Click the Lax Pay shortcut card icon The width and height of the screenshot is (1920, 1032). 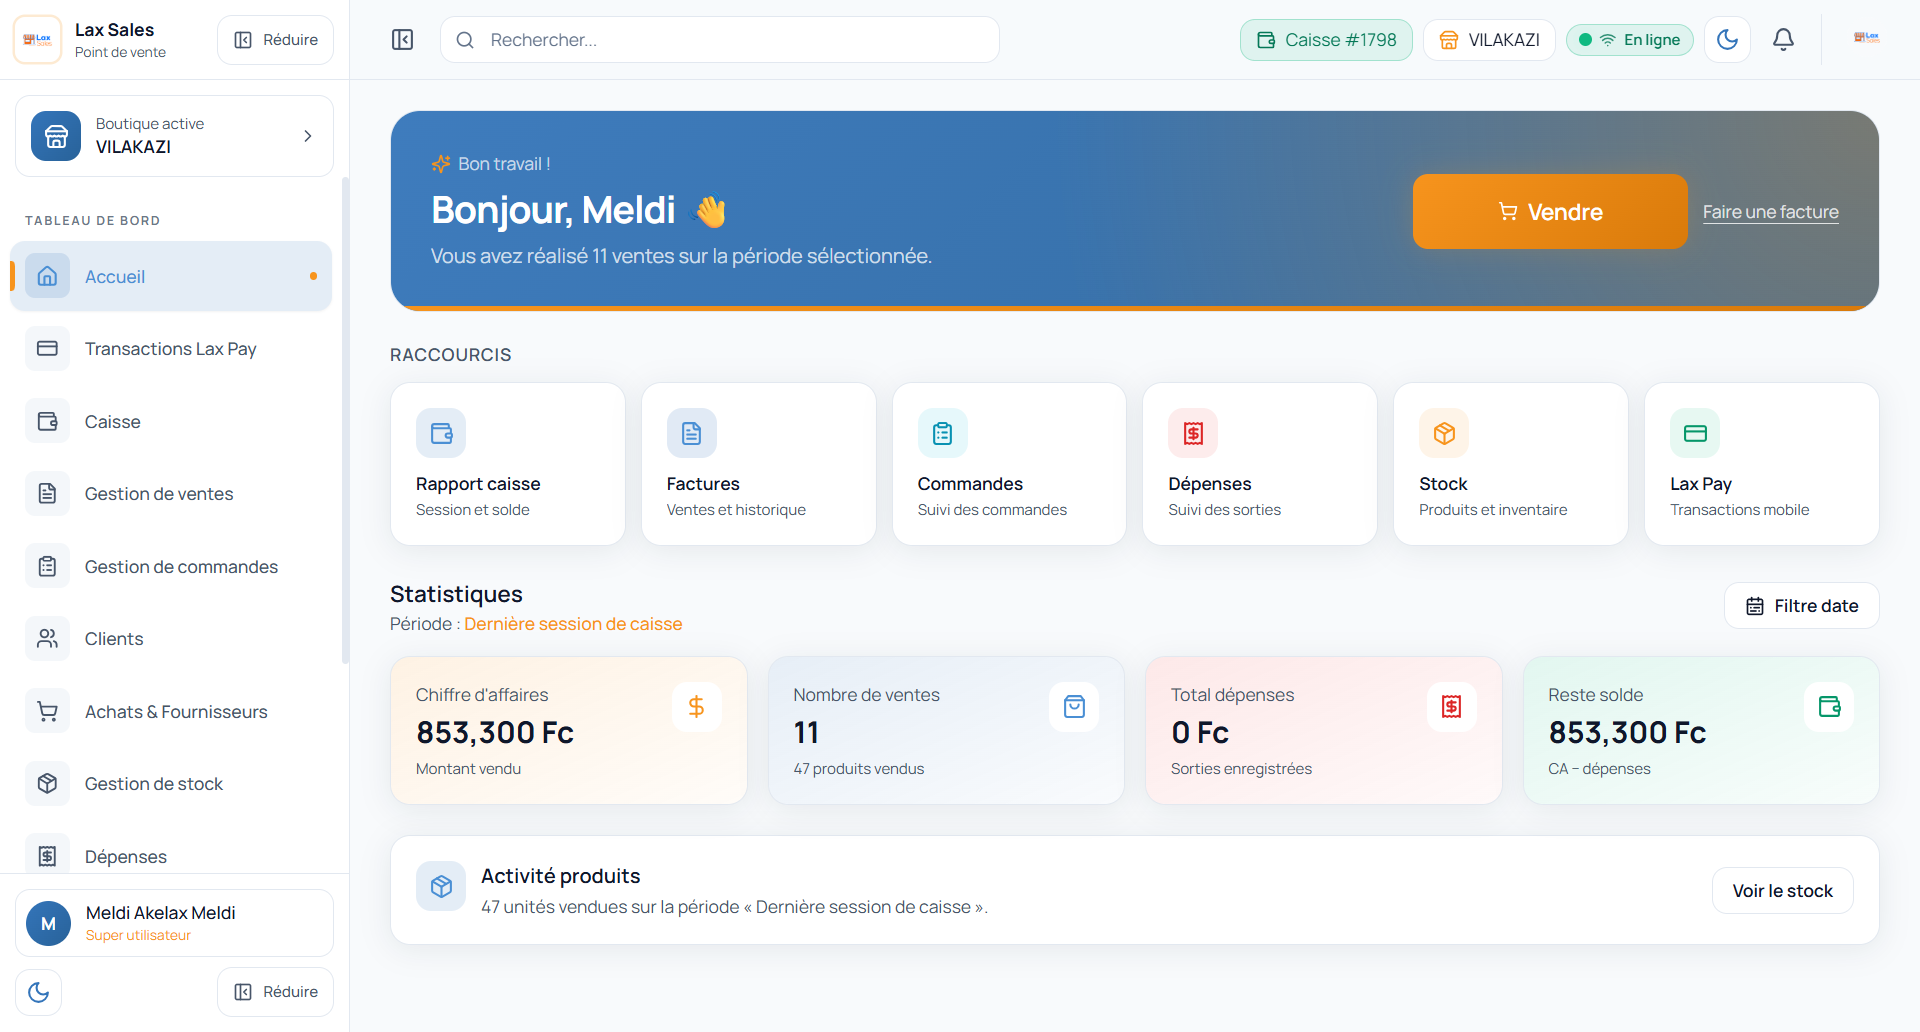[x=1695, y=433]
